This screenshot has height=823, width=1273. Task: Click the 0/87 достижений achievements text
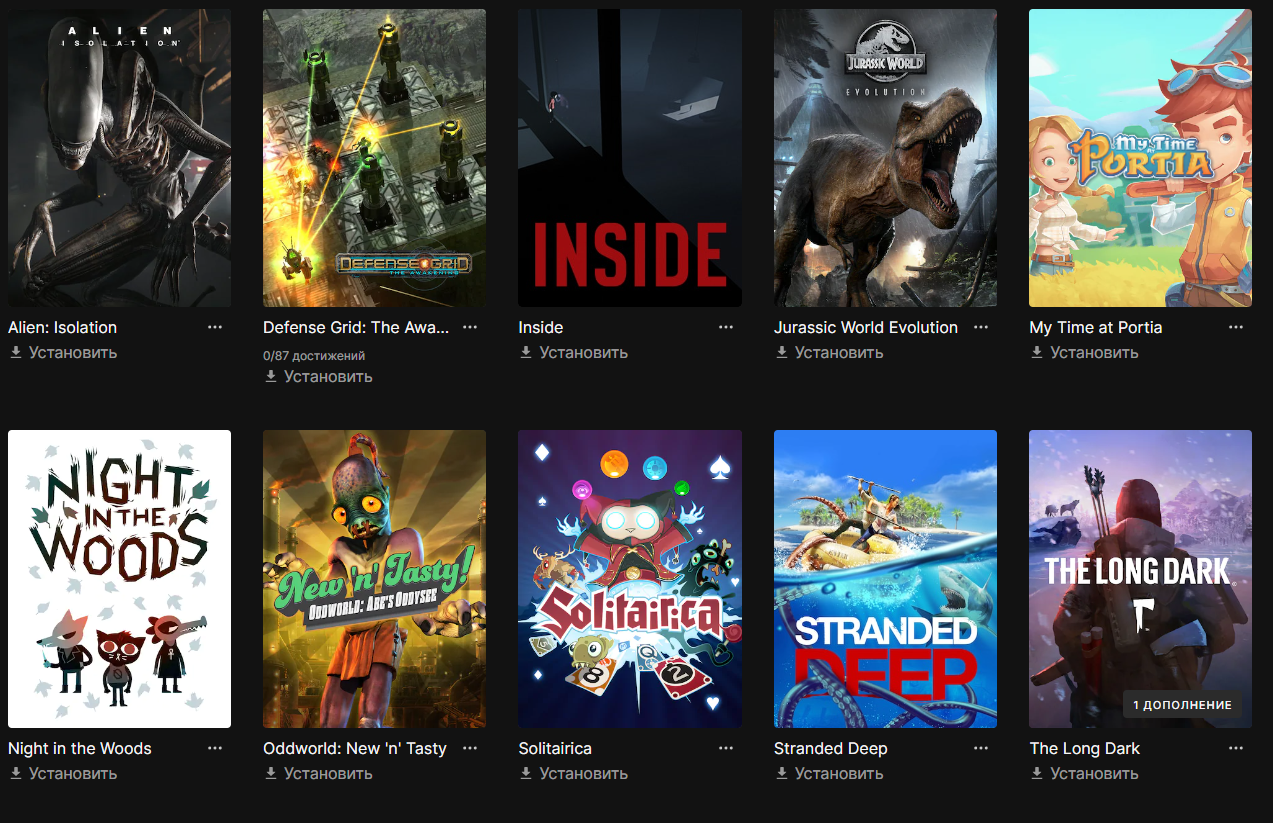coord(314,355)
